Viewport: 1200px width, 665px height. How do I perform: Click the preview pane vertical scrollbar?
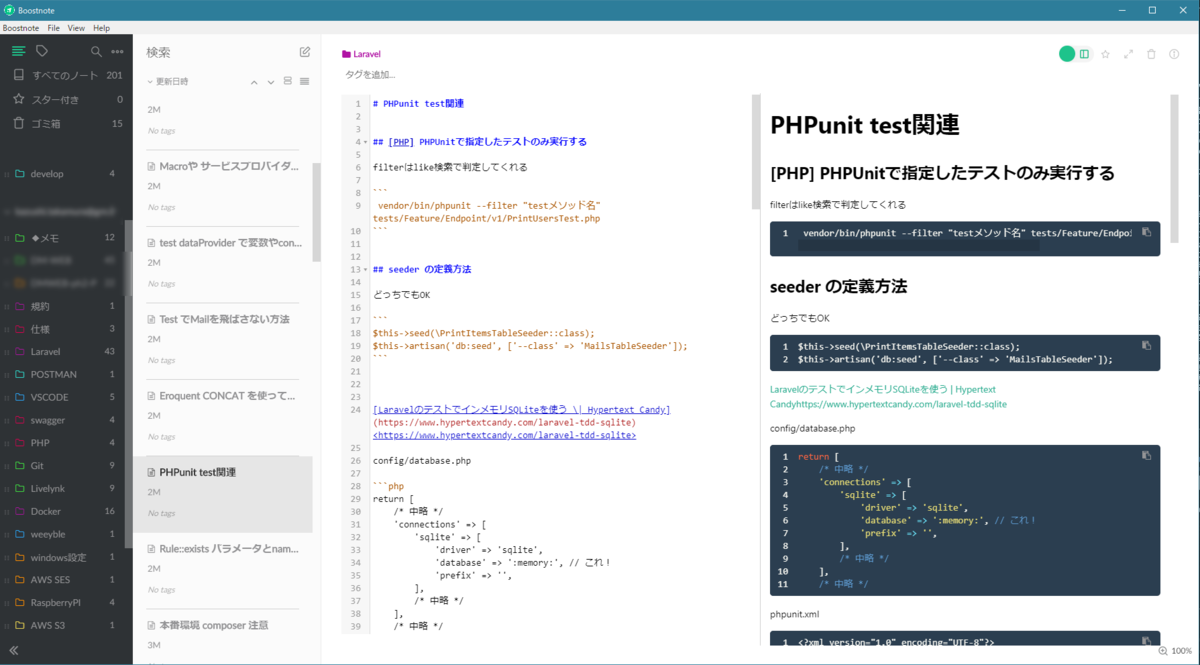click(x=1174, y=170)
